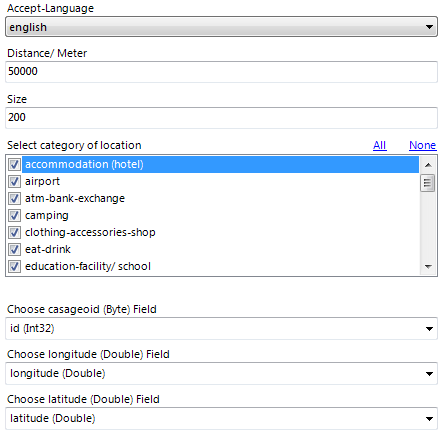Uncheck the camping checkbox
The image size is (445, 448).
(14, 215)
